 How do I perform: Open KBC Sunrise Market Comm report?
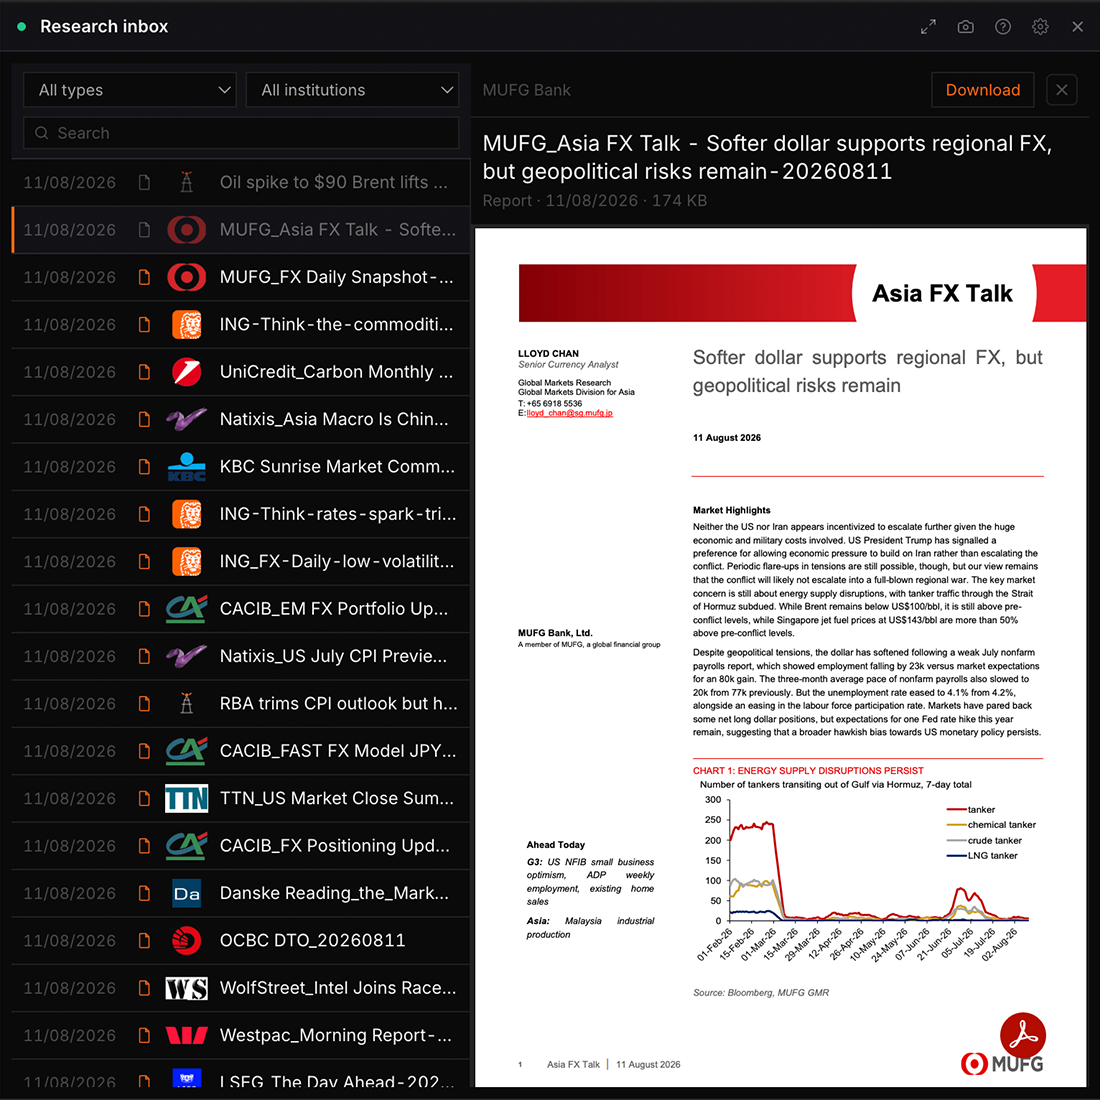pyautogui.click(x=241, y=467)
